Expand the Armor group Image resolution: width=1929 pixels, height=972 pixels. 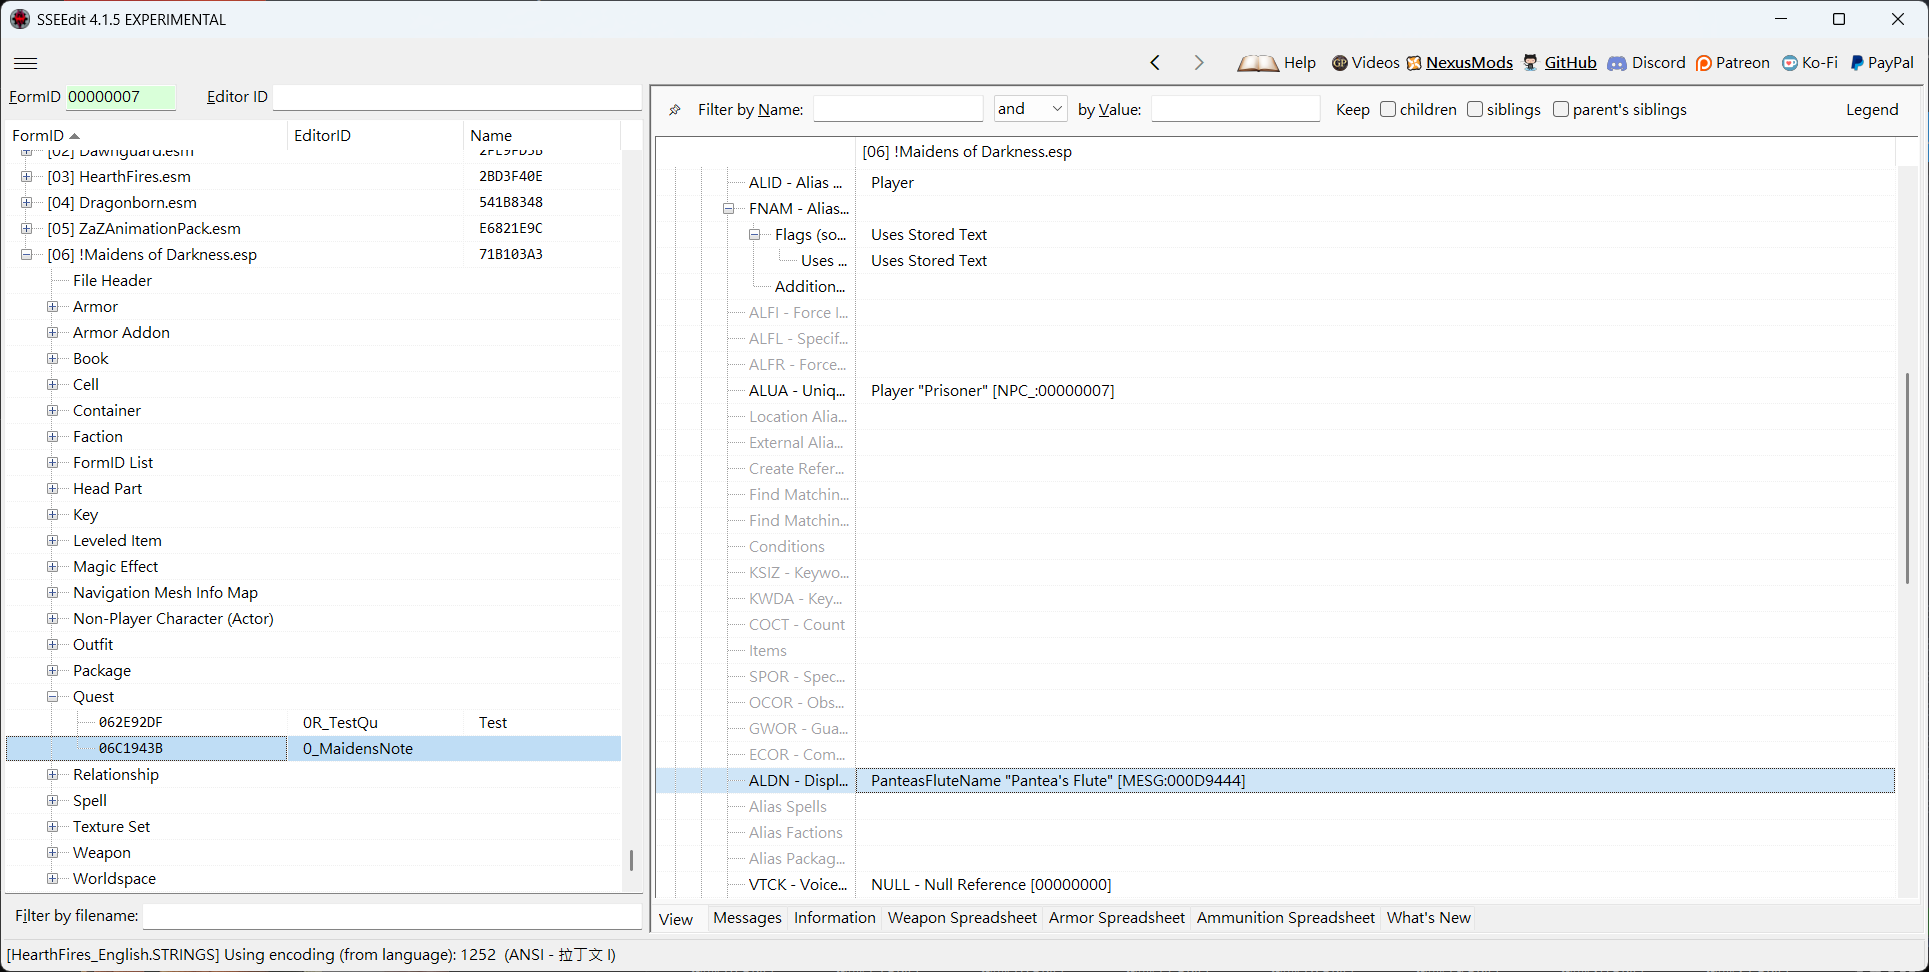(53, 306)
